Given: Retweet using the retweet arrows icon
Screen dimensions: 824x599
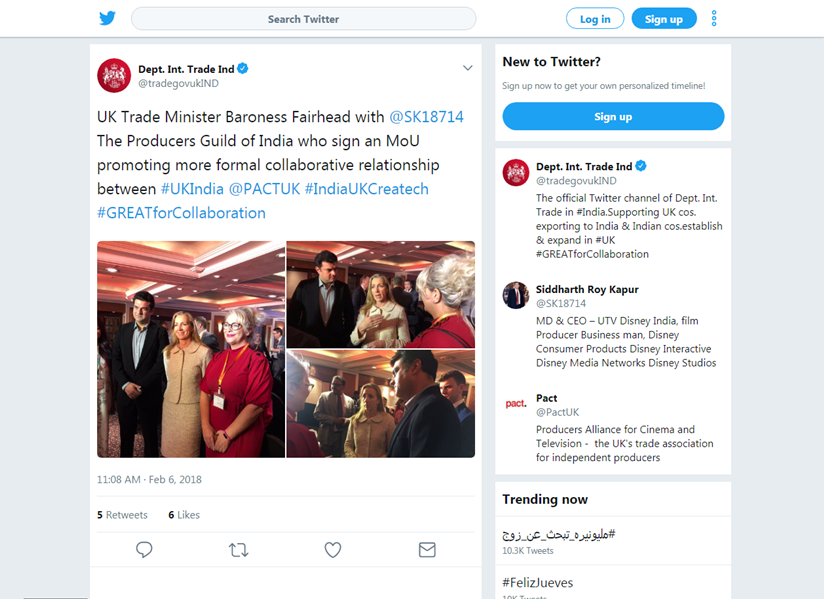Looking at the screenshot, I should coord(239,550).
